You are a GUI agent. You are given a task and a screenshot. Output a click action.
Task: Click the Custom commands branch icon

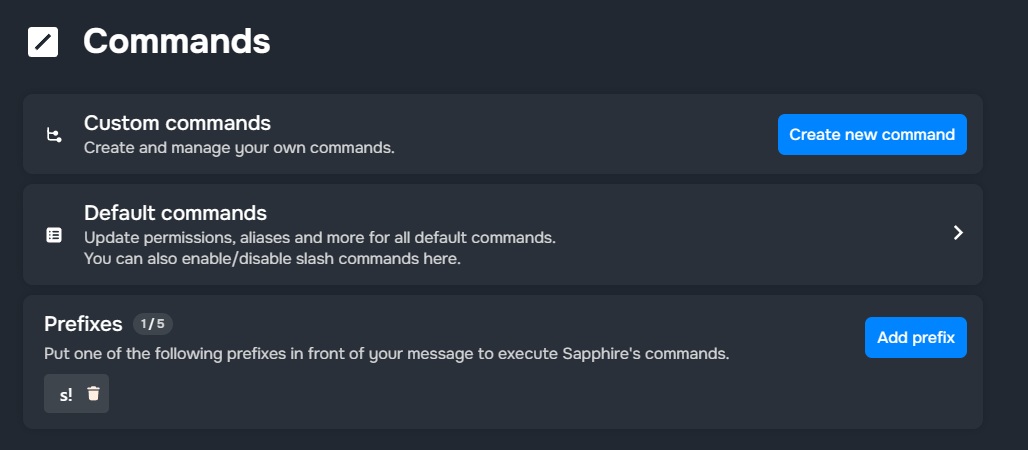[x=54, y=135]
